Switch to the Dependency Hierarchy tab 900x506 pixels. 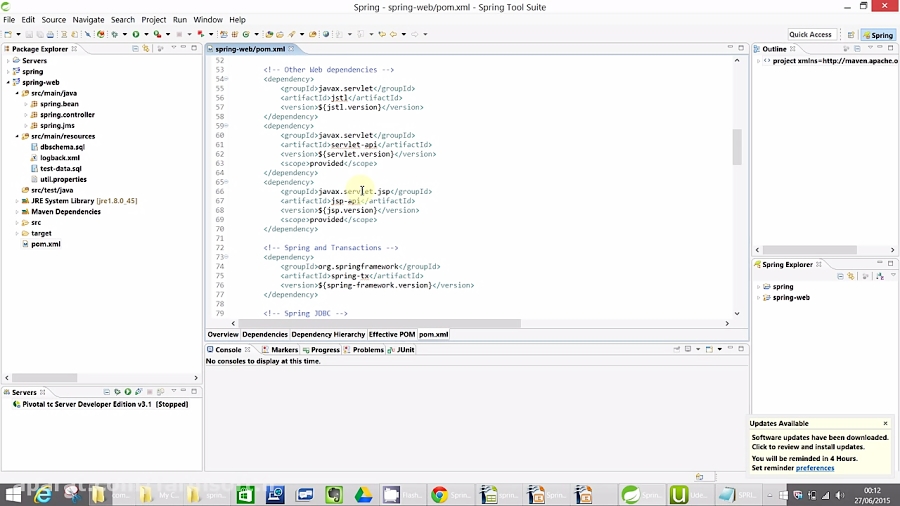pos(328,334)
